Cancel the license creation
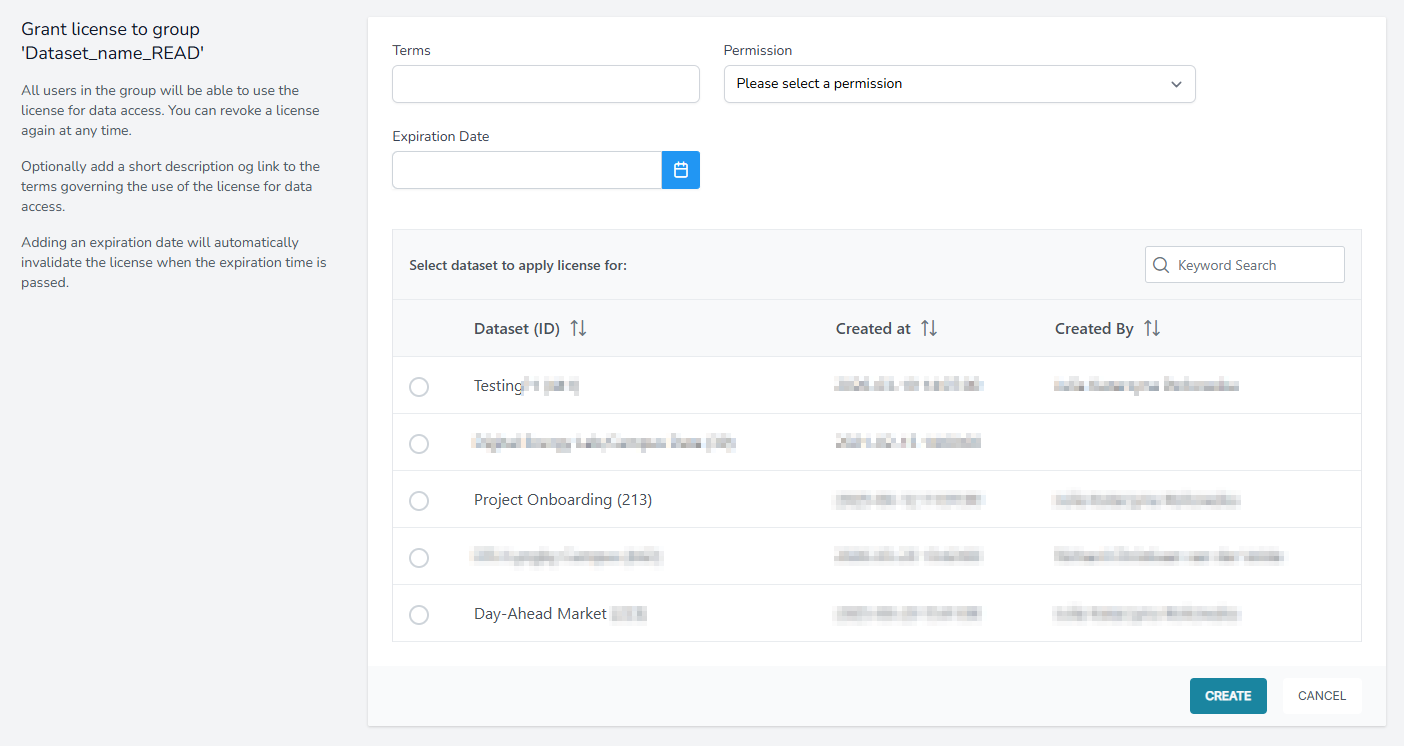The width and height of the screenshot is (1404, 746). (x=1321, y=696)
